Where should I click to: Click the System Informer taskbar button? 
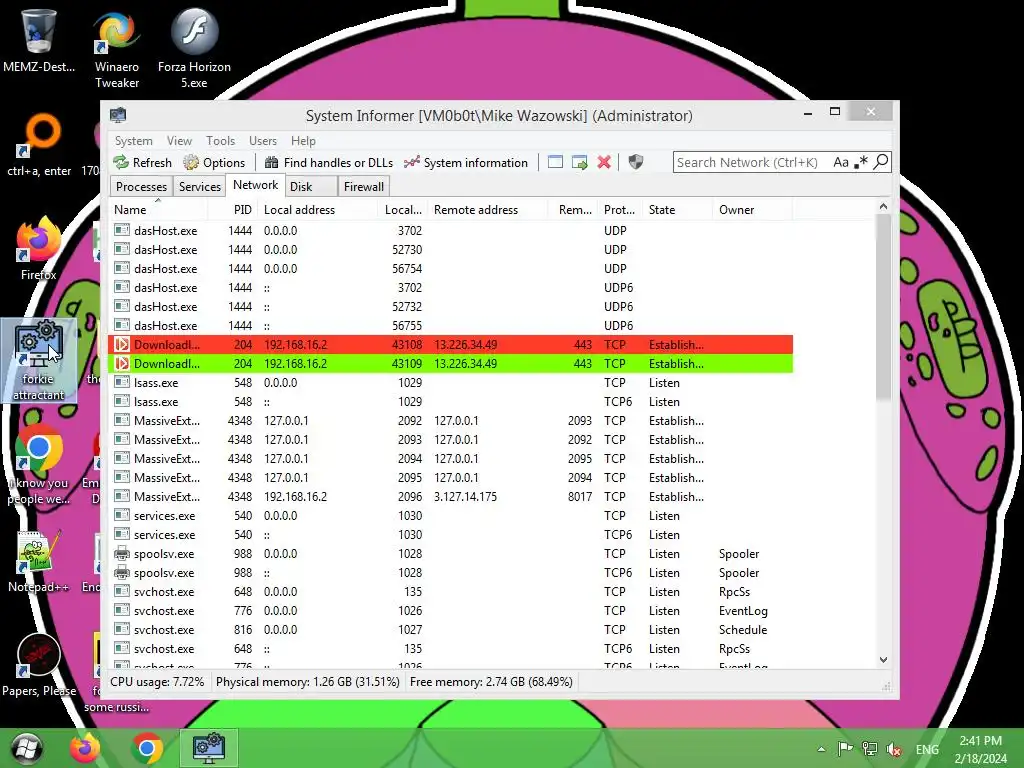point(209,748)
